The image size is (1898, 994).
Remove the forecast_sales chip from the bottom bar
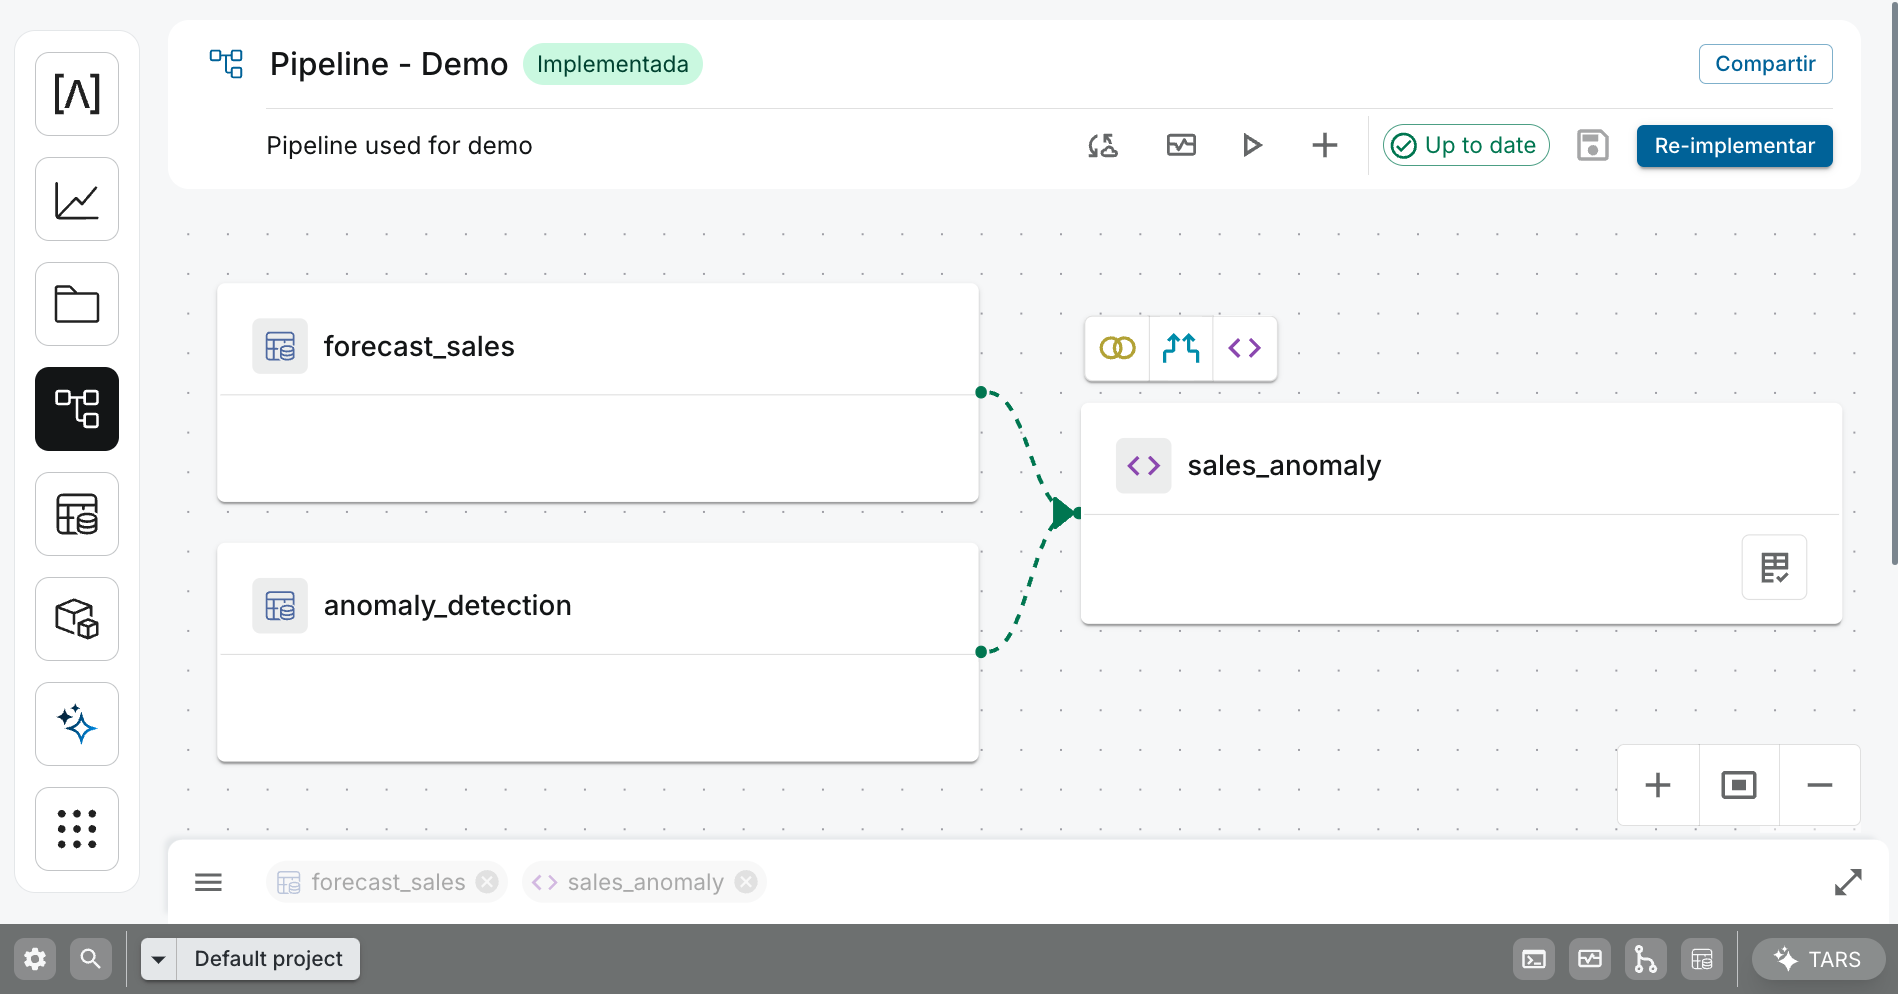(487, 881)
